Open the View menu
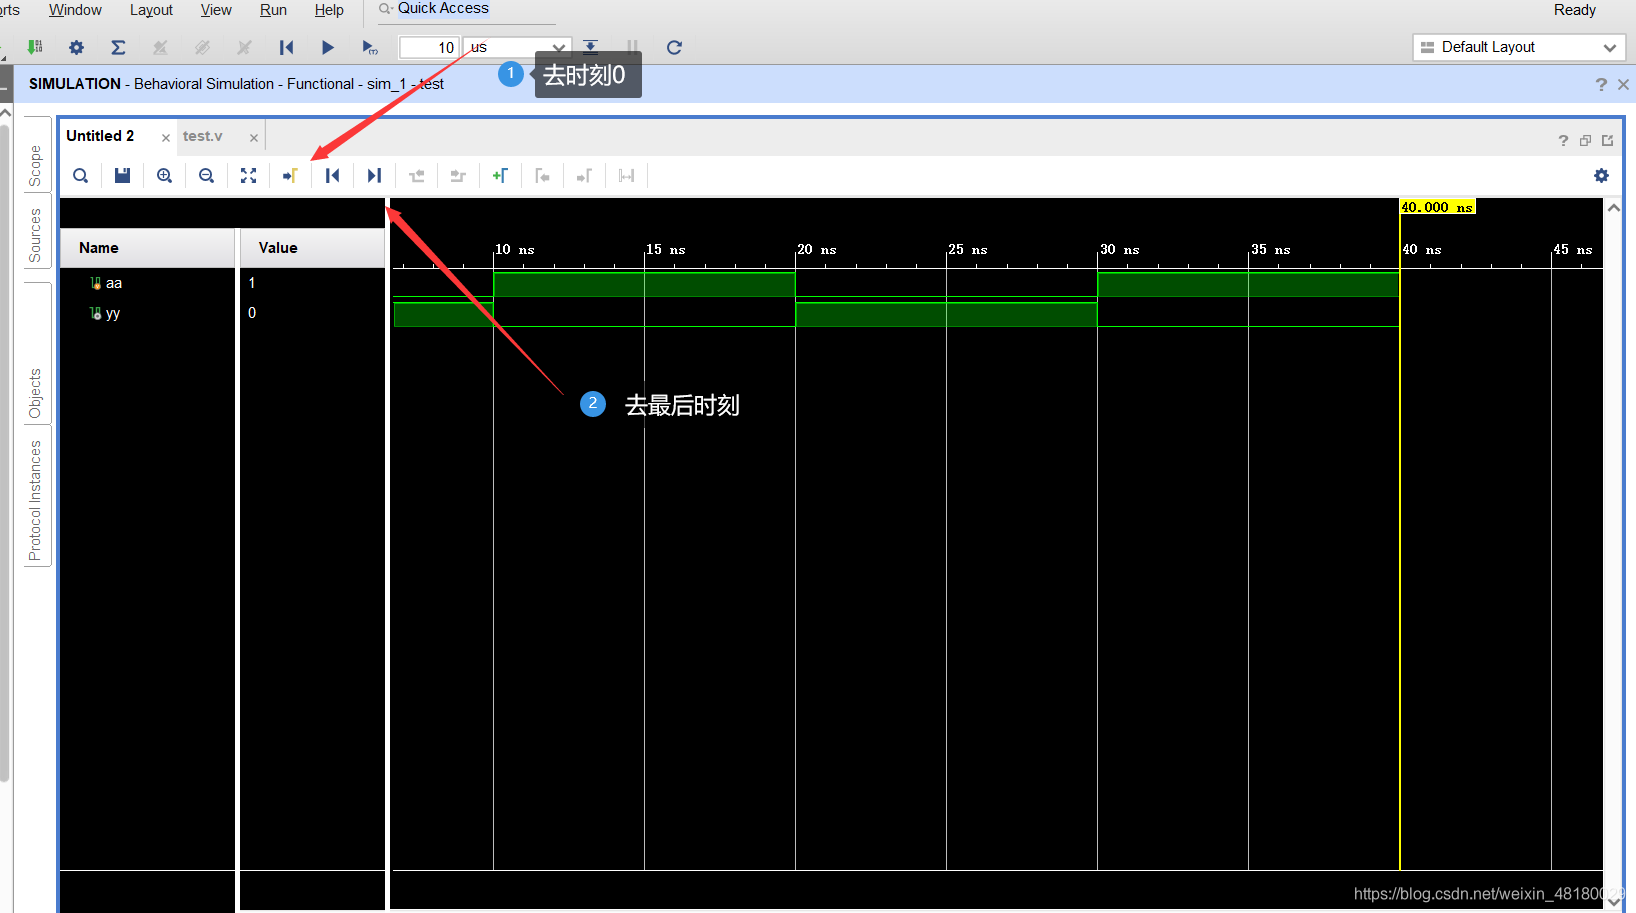 216,10
